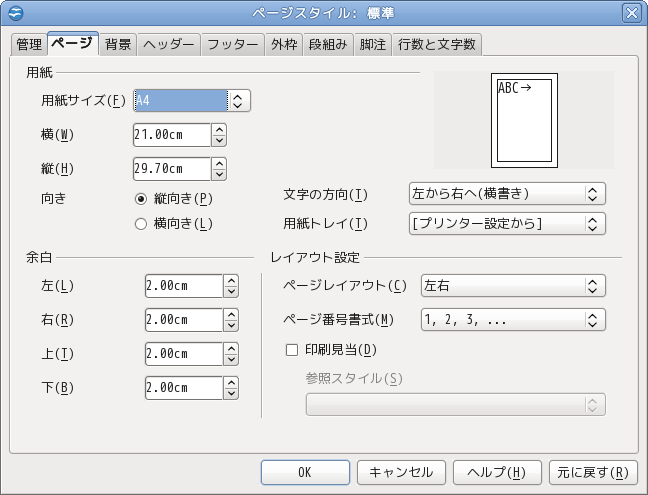Switch to the ヘッダー tab
648x495 pixels.
tap(168, 45)
